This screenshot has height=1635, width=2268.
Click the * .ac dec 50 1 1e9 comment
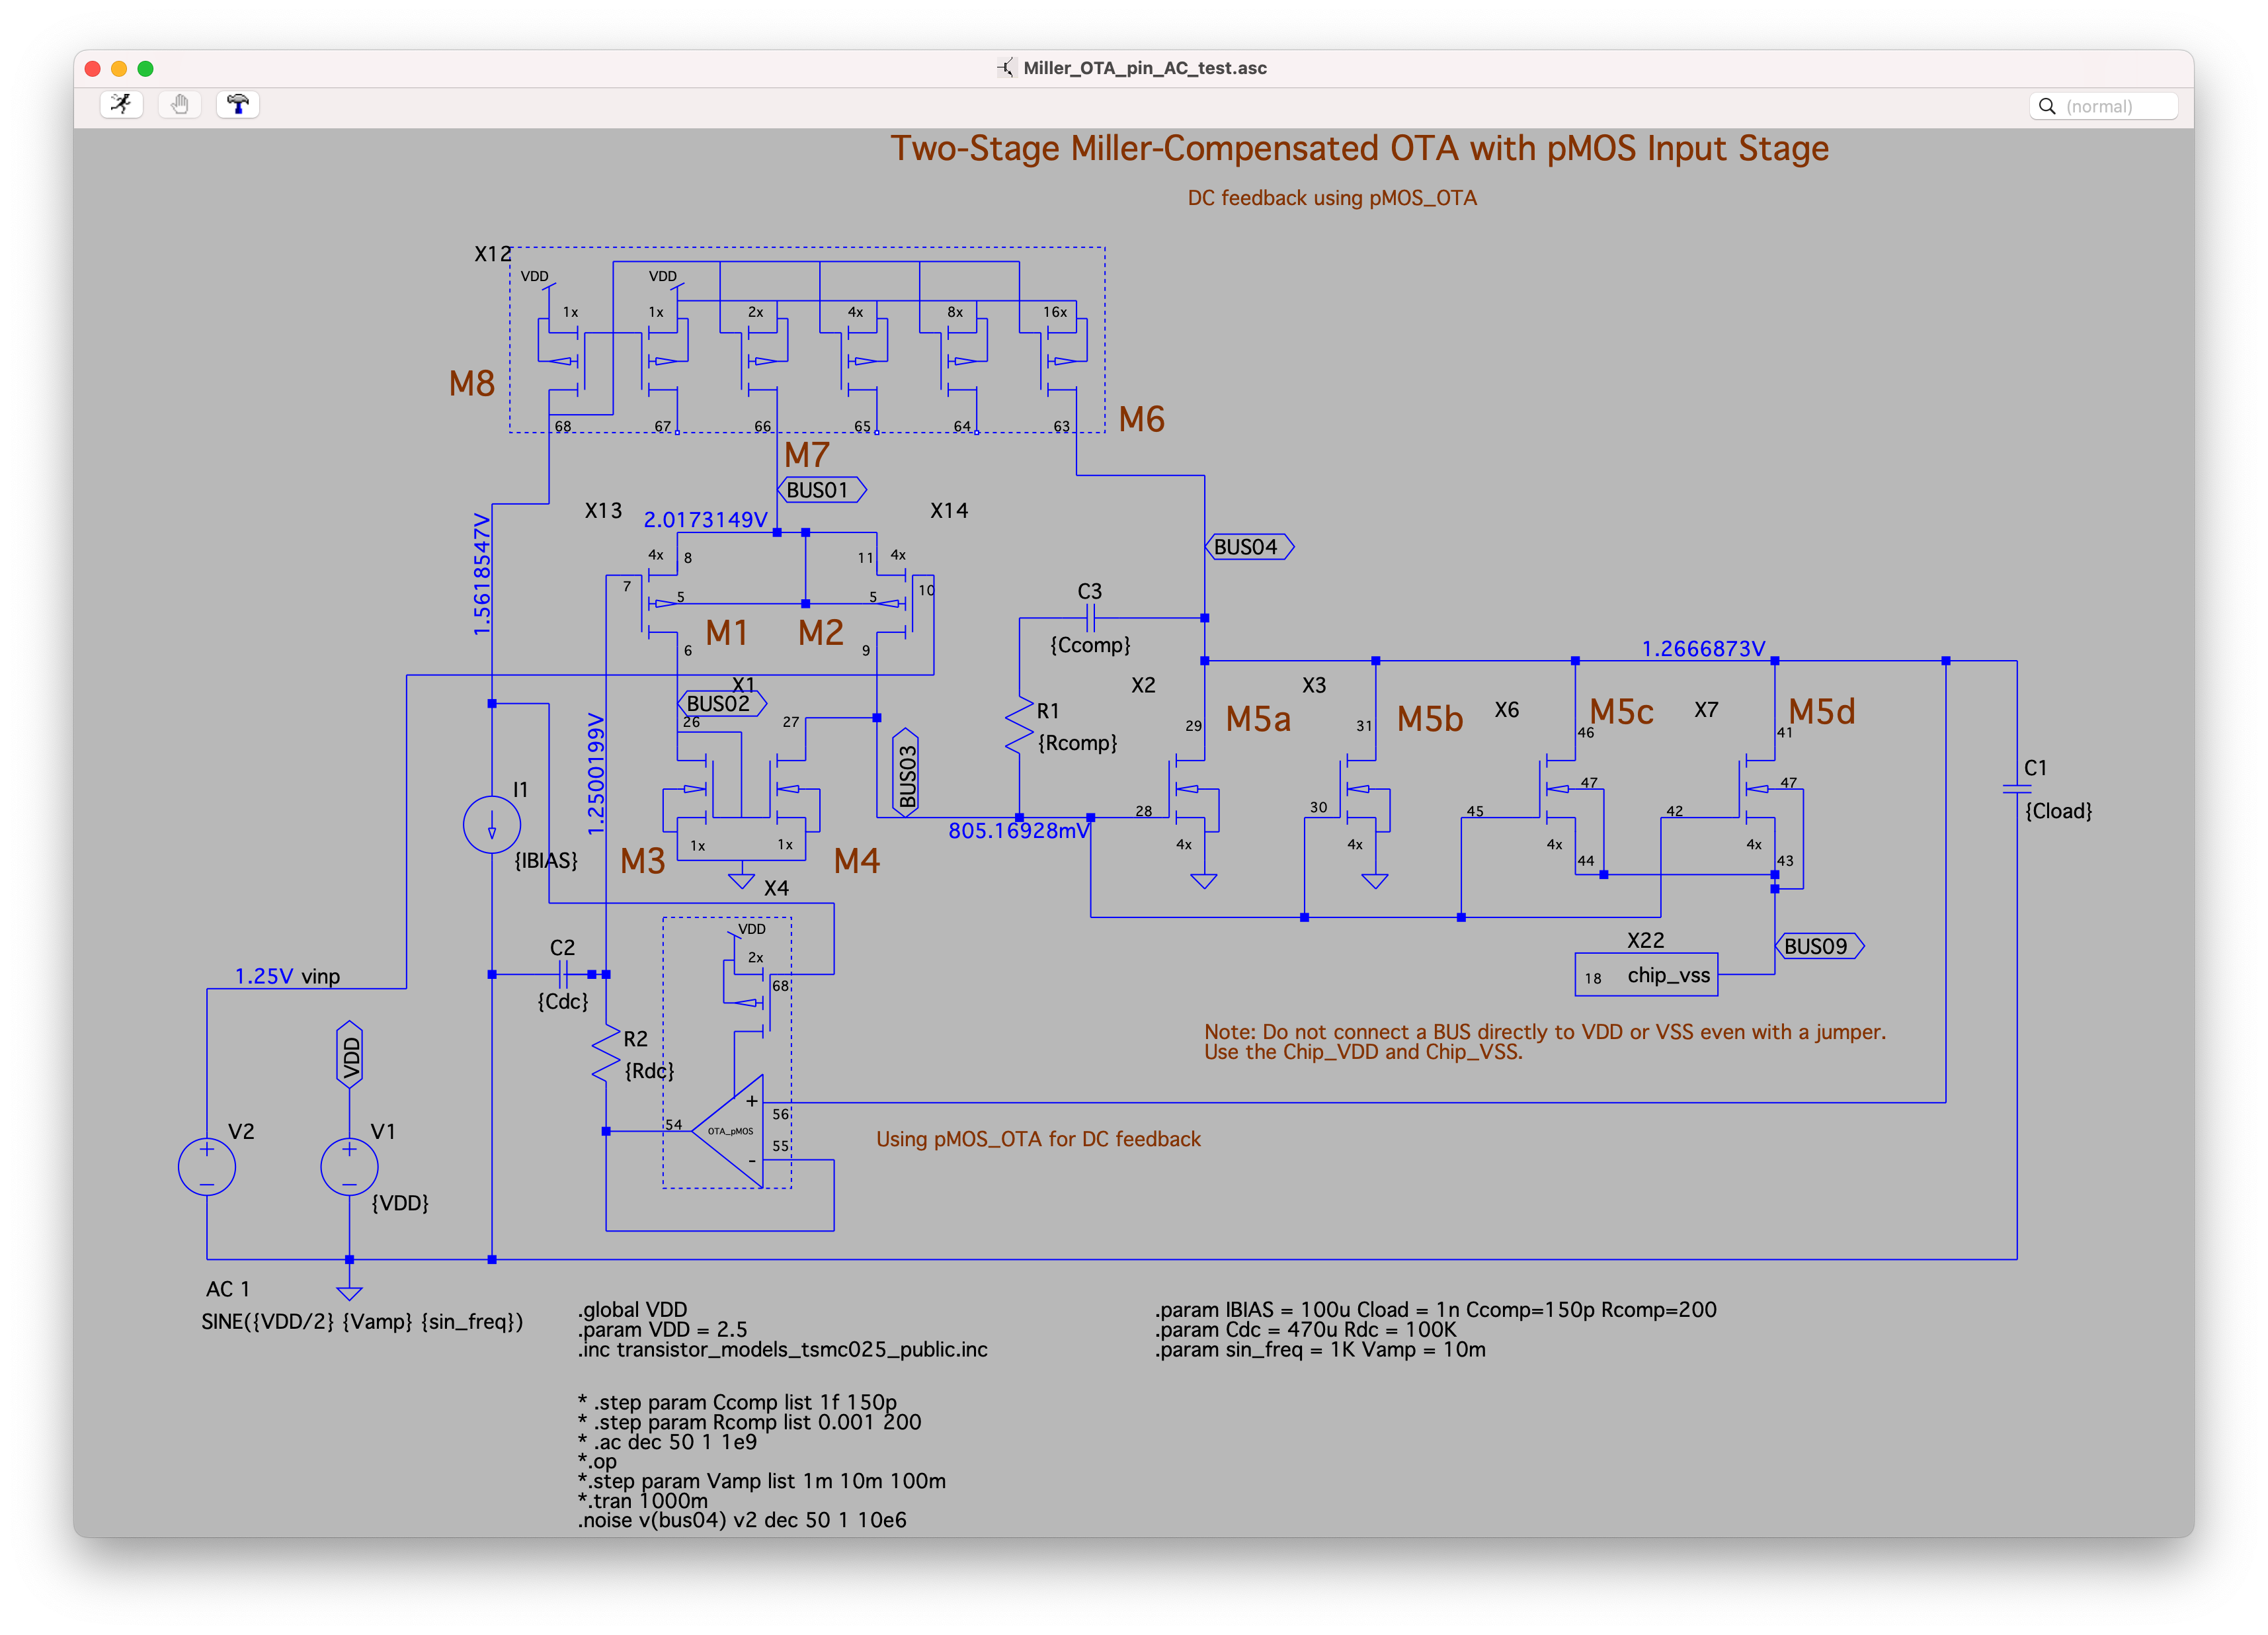667,1442
